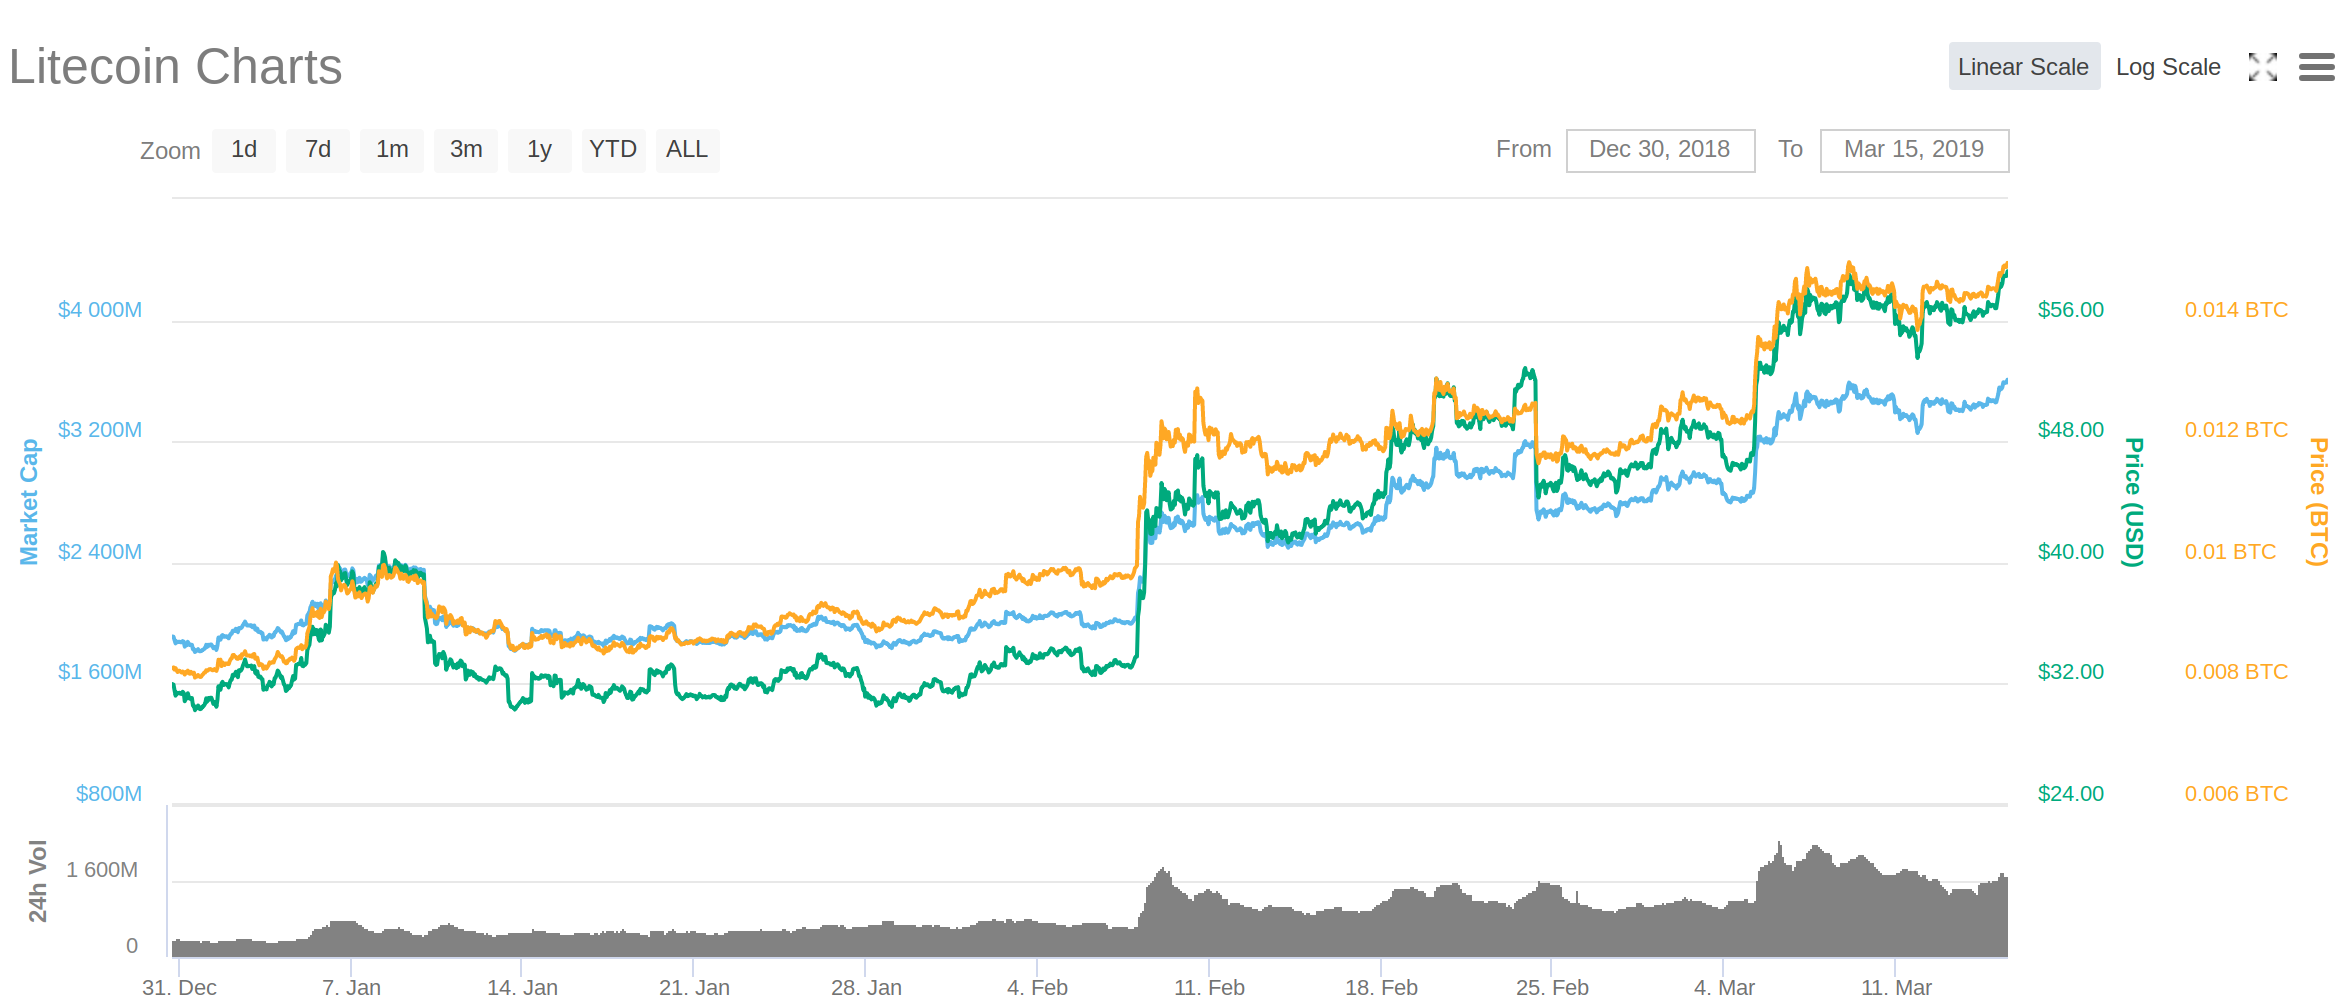Click the Zoom label text
The width and height of the screenshot is (2342, 1004).
pos(170,151)
